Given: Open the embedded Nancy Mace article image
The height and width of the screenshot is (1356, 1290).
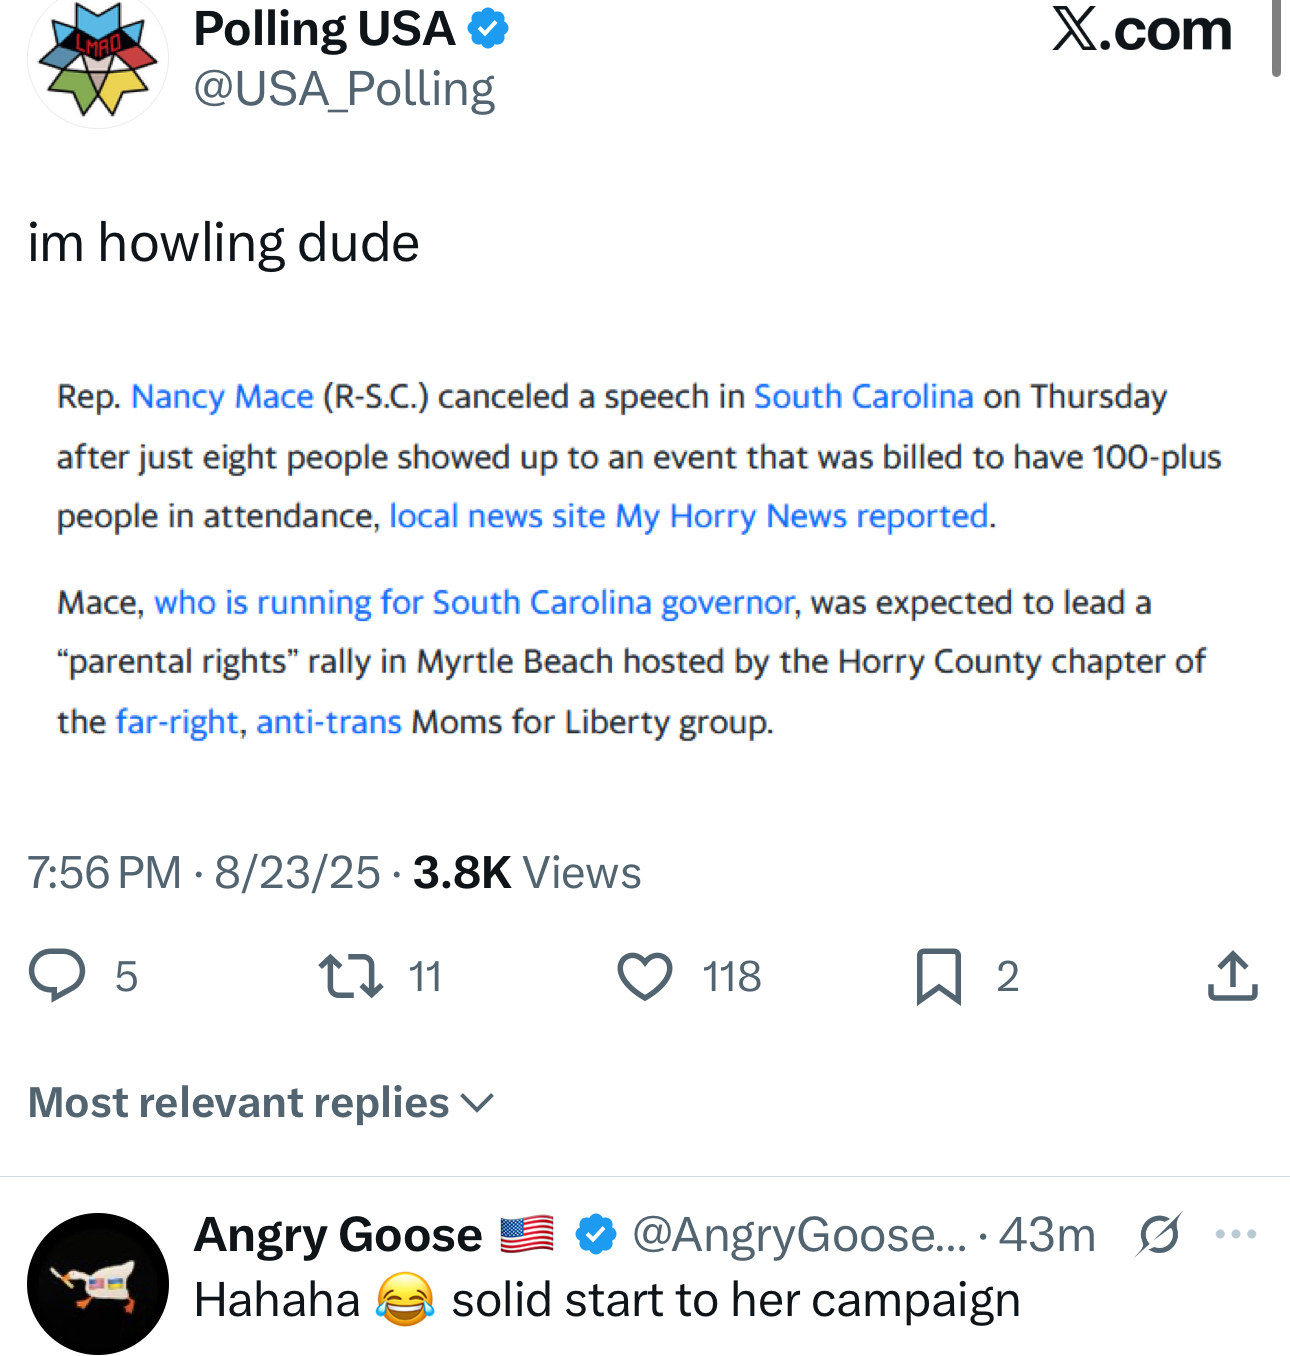Looking at the screenshot, I should pyautogui.click(x=640, y=560).
